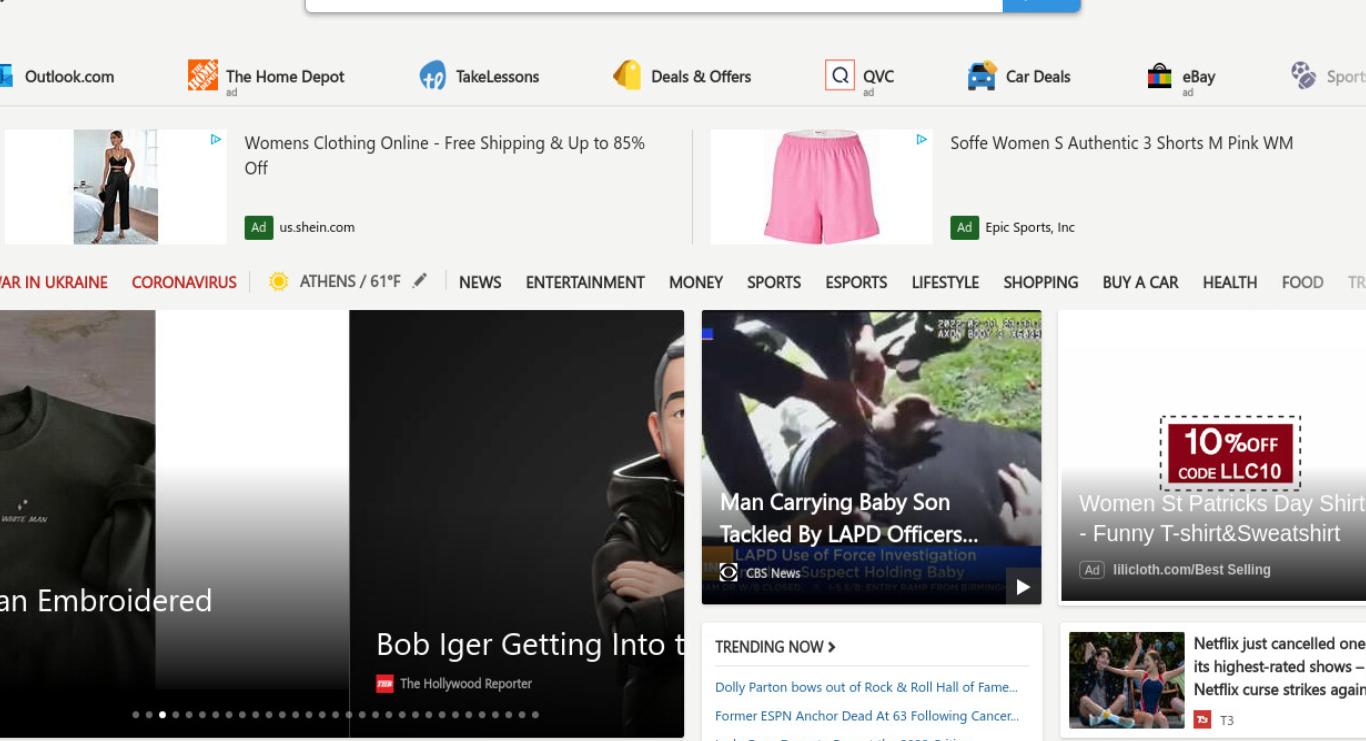Open Former ESPN Anchor Dead At 63 story
This screenshot has width=1366, height=741.
867,716
